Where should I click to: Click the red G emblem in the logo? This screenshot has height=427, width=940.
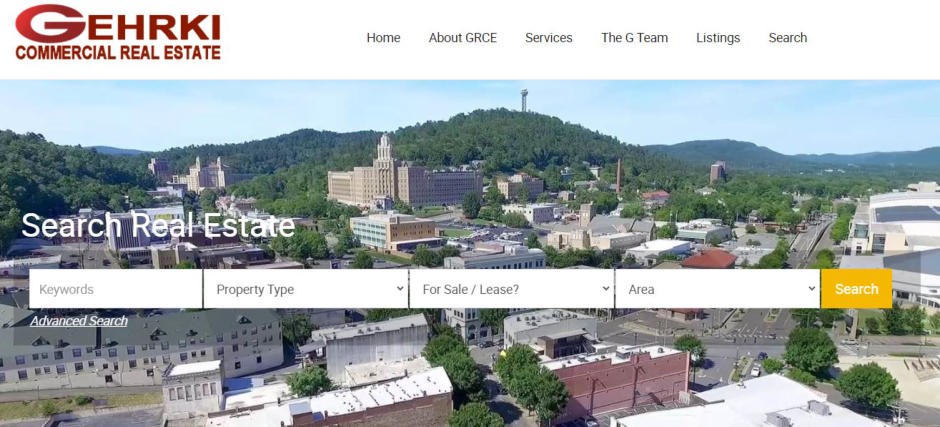(49, 23)
